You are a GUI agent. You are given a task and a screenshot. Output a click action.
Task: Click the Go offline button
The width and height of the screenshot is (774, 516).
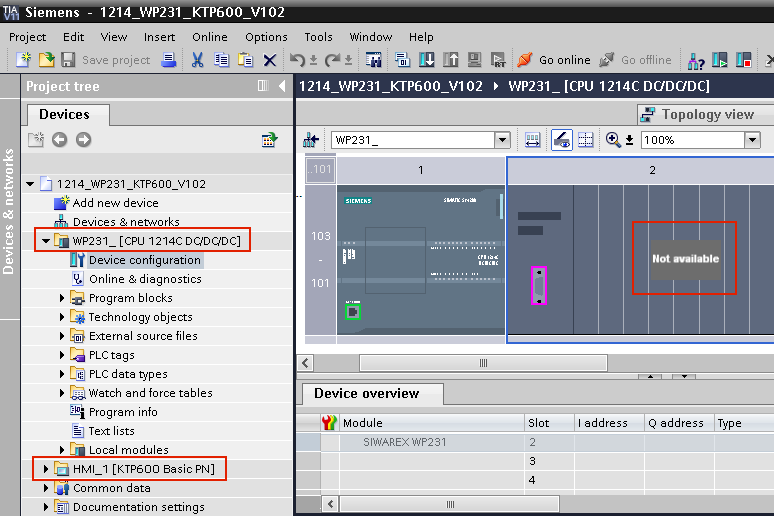point(635,60)
